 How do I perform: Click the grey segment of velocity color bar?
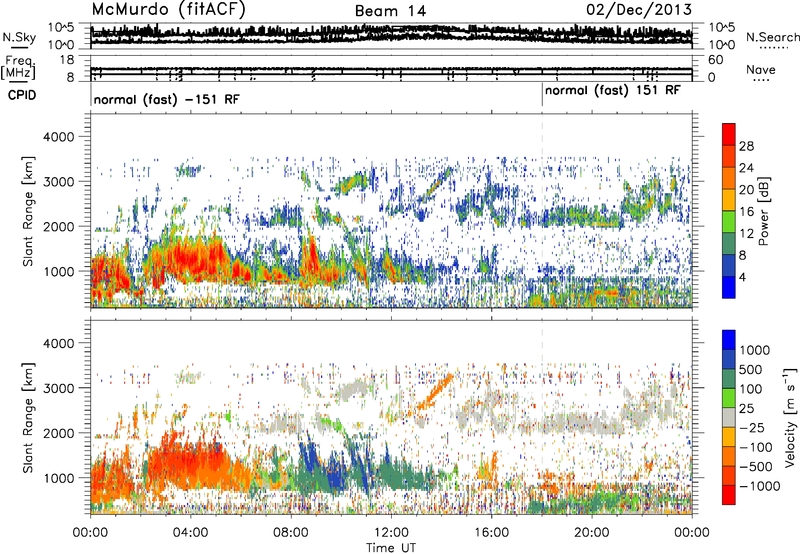[729, 417]
